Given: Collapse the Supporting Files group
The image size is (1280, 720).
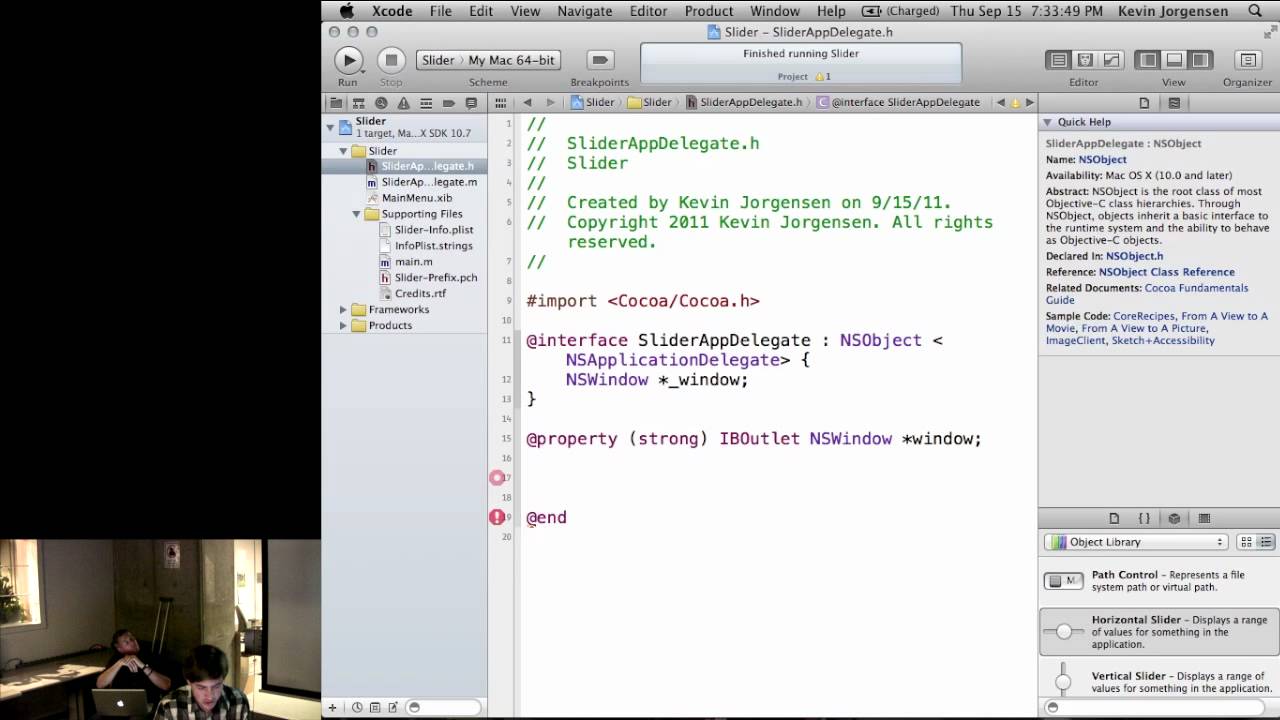Looking at the screenshot, I should 356,214.
